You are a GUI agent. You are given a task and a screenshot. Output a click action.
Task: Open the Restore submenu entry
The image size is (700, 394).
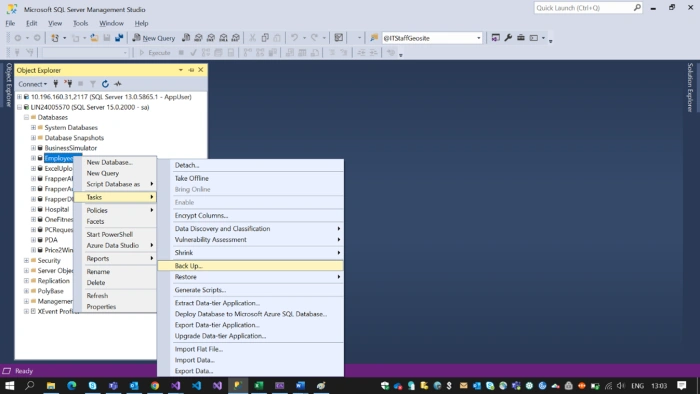[x=250, y=277]
